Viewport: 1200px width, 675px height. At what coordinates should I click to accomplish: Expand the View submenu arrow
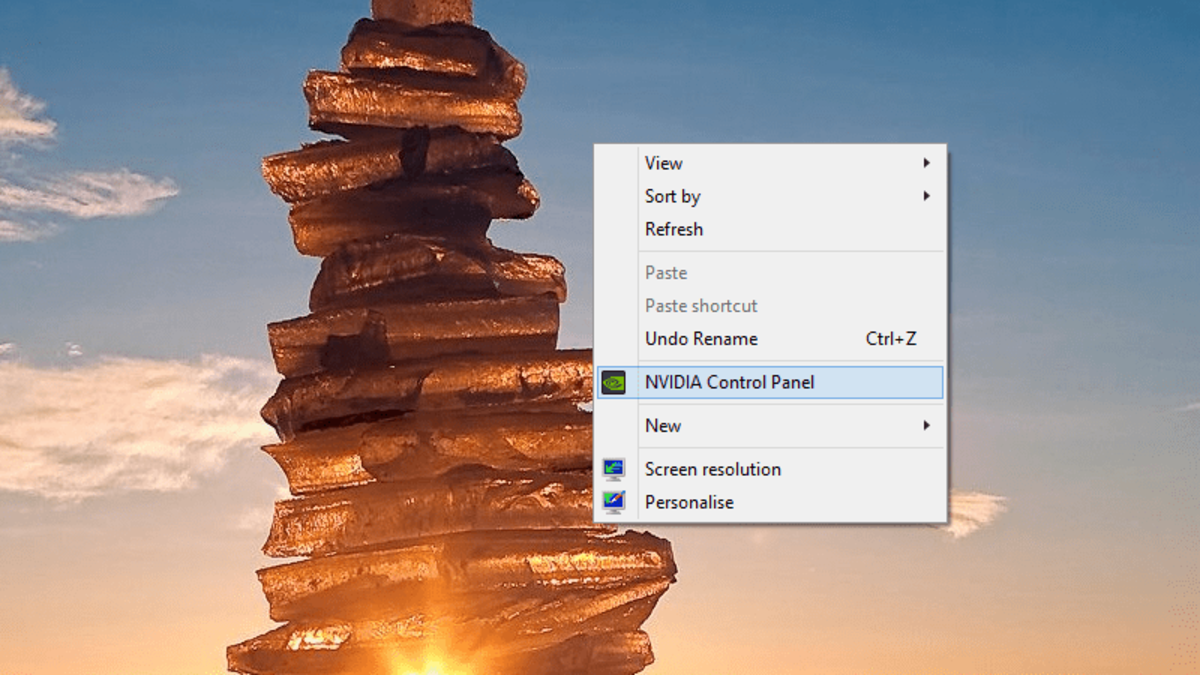[927, 163]
